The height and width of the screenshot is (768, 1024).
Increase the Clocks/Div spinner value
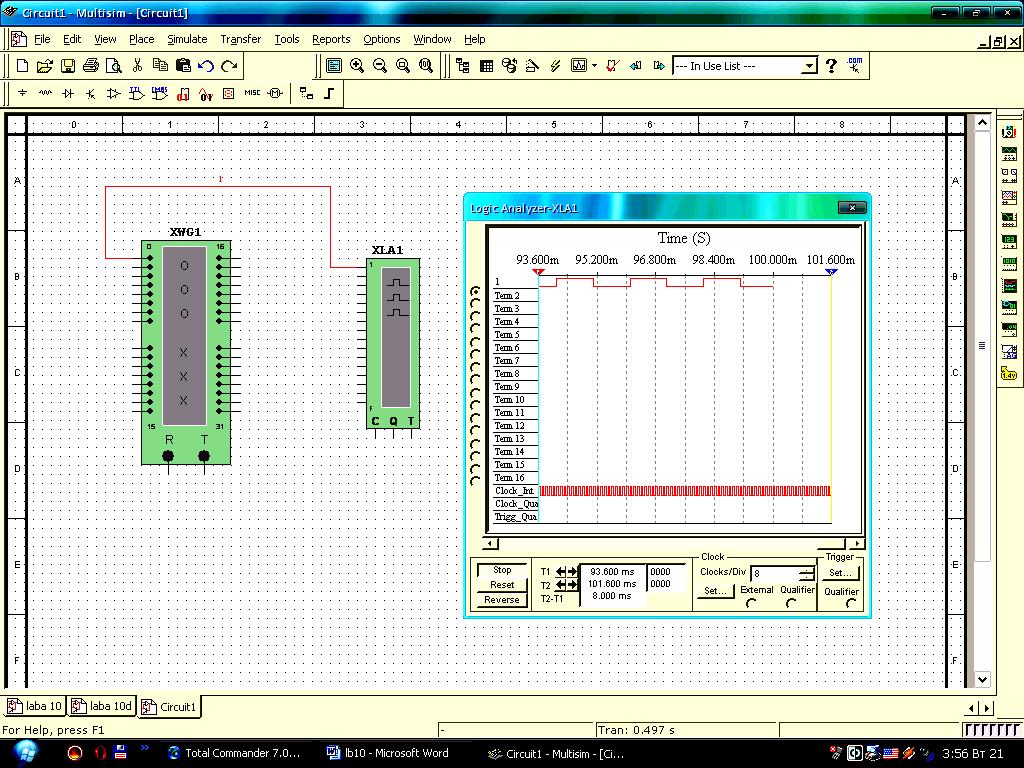(806, 570)
